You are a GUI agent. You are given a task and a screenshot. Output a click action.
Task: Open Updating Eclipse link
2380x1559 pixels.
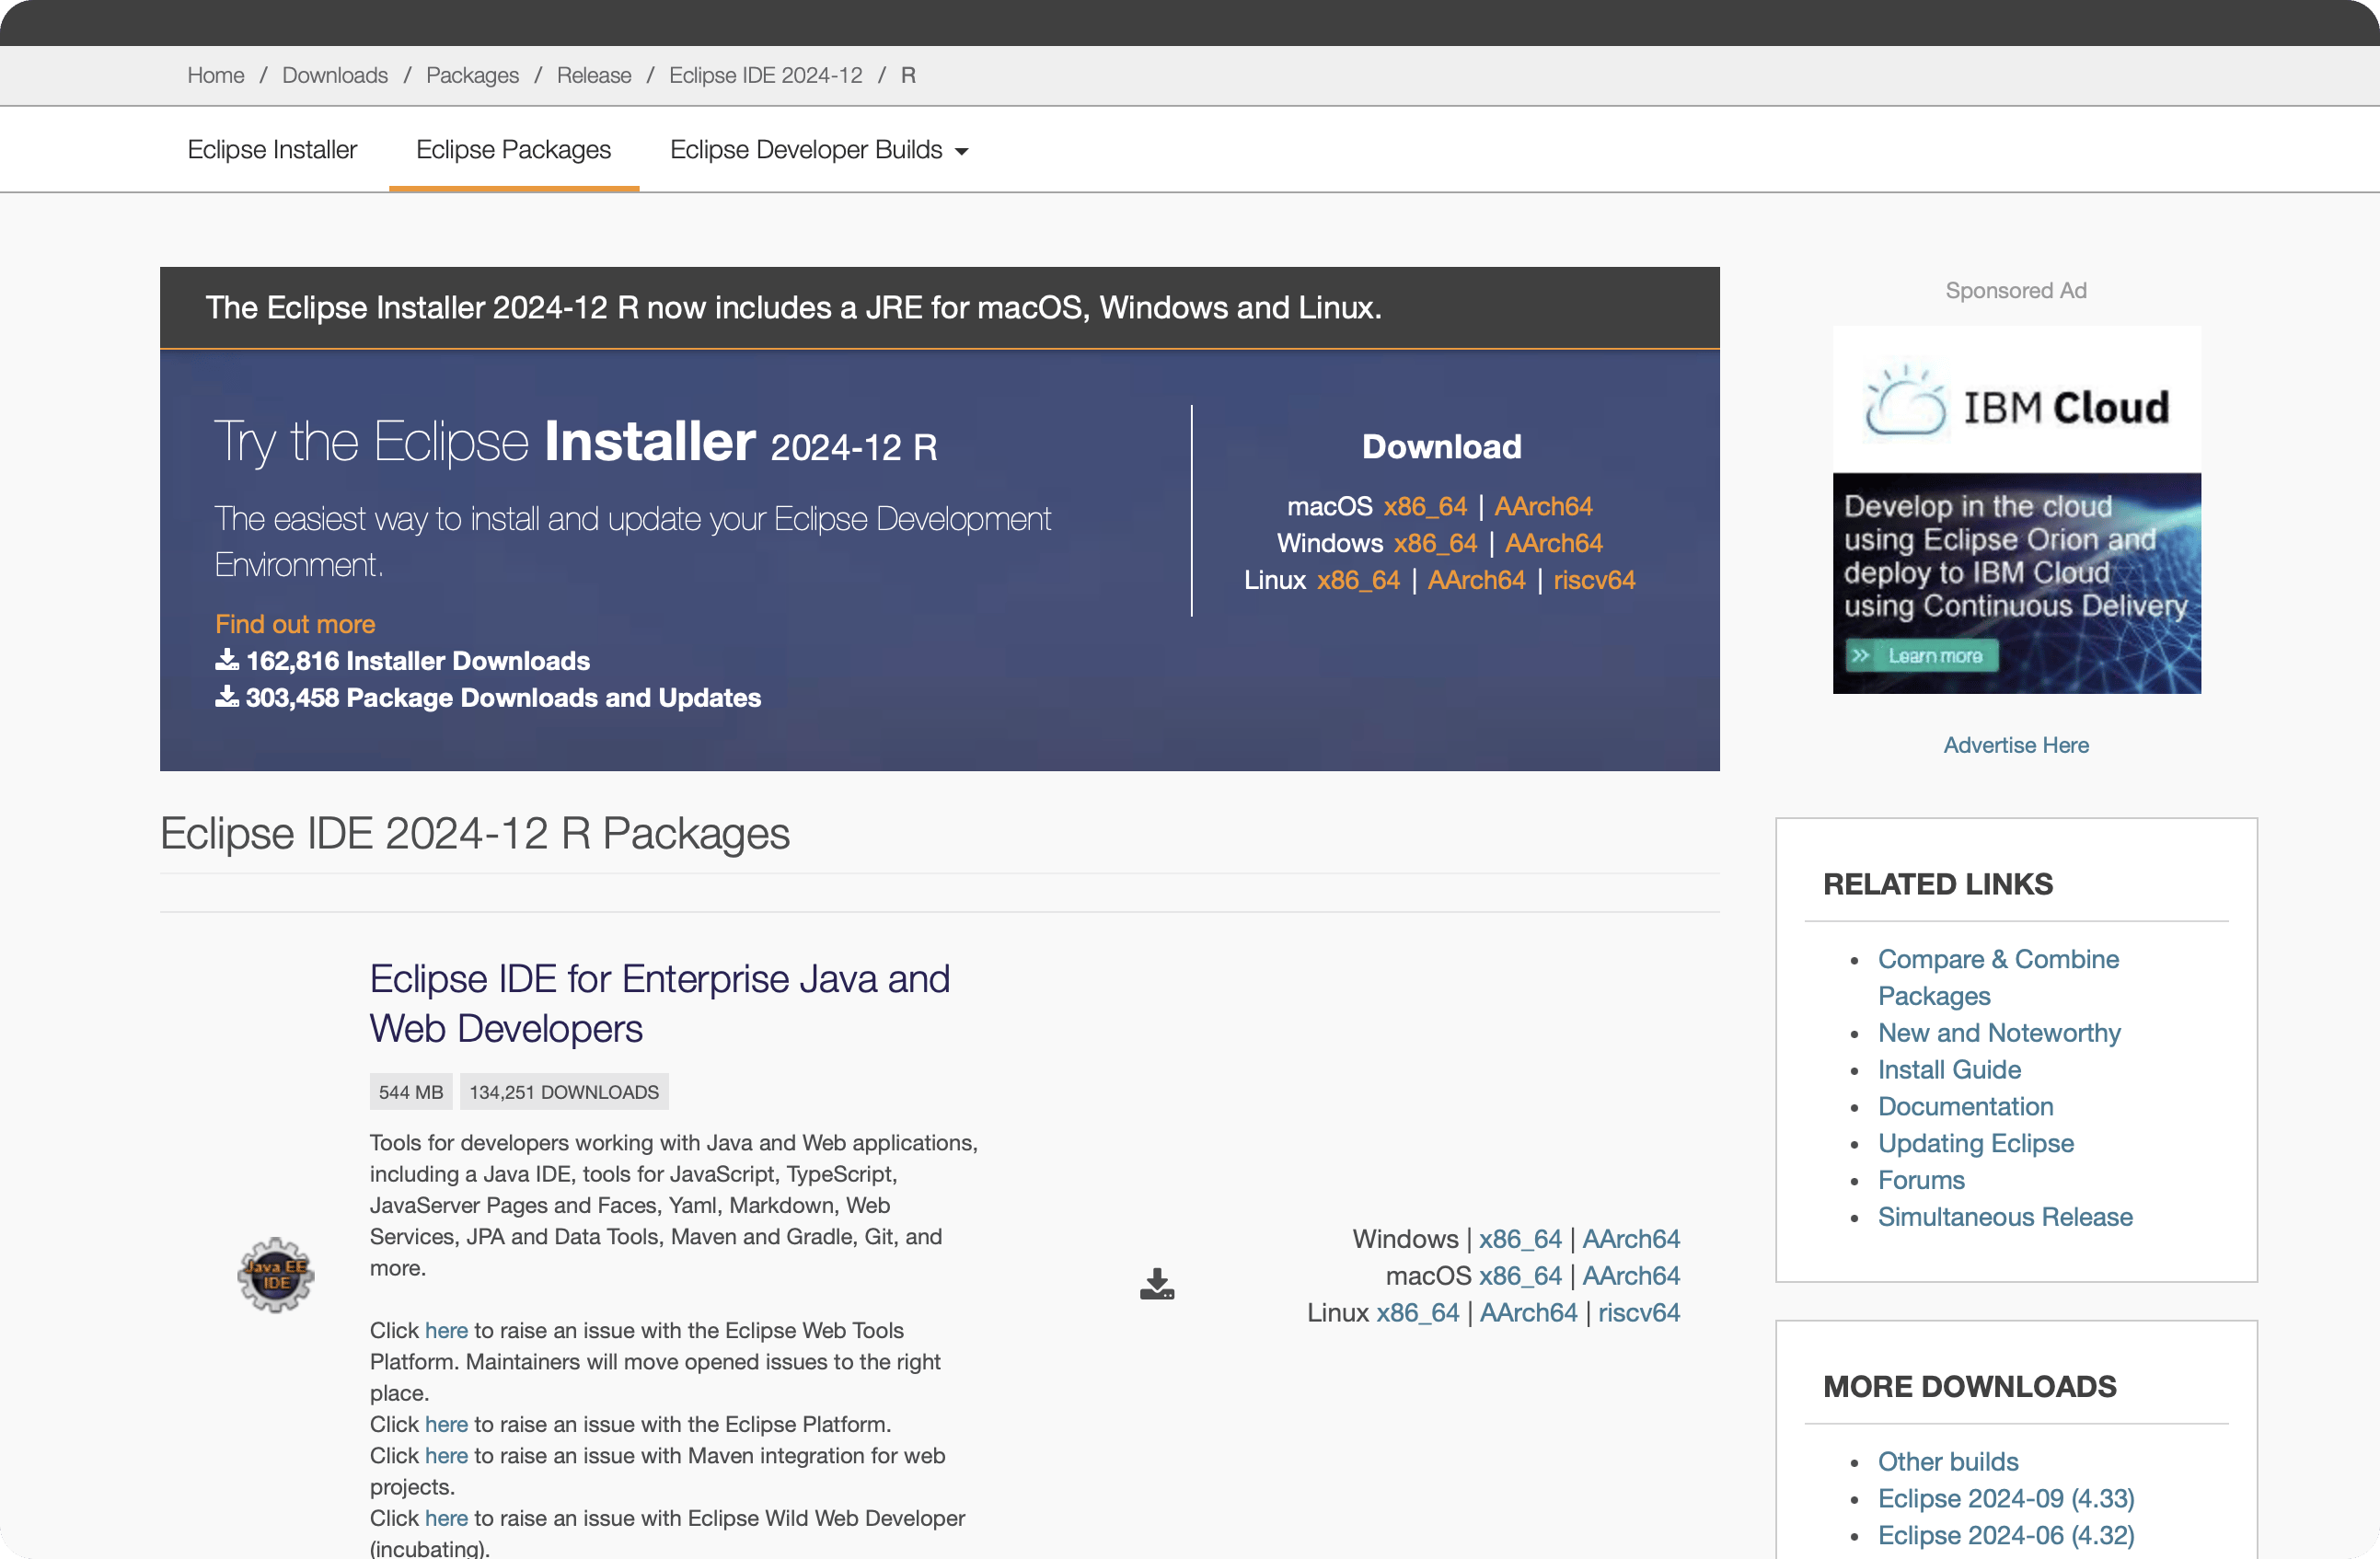tap(1975, 1145)
